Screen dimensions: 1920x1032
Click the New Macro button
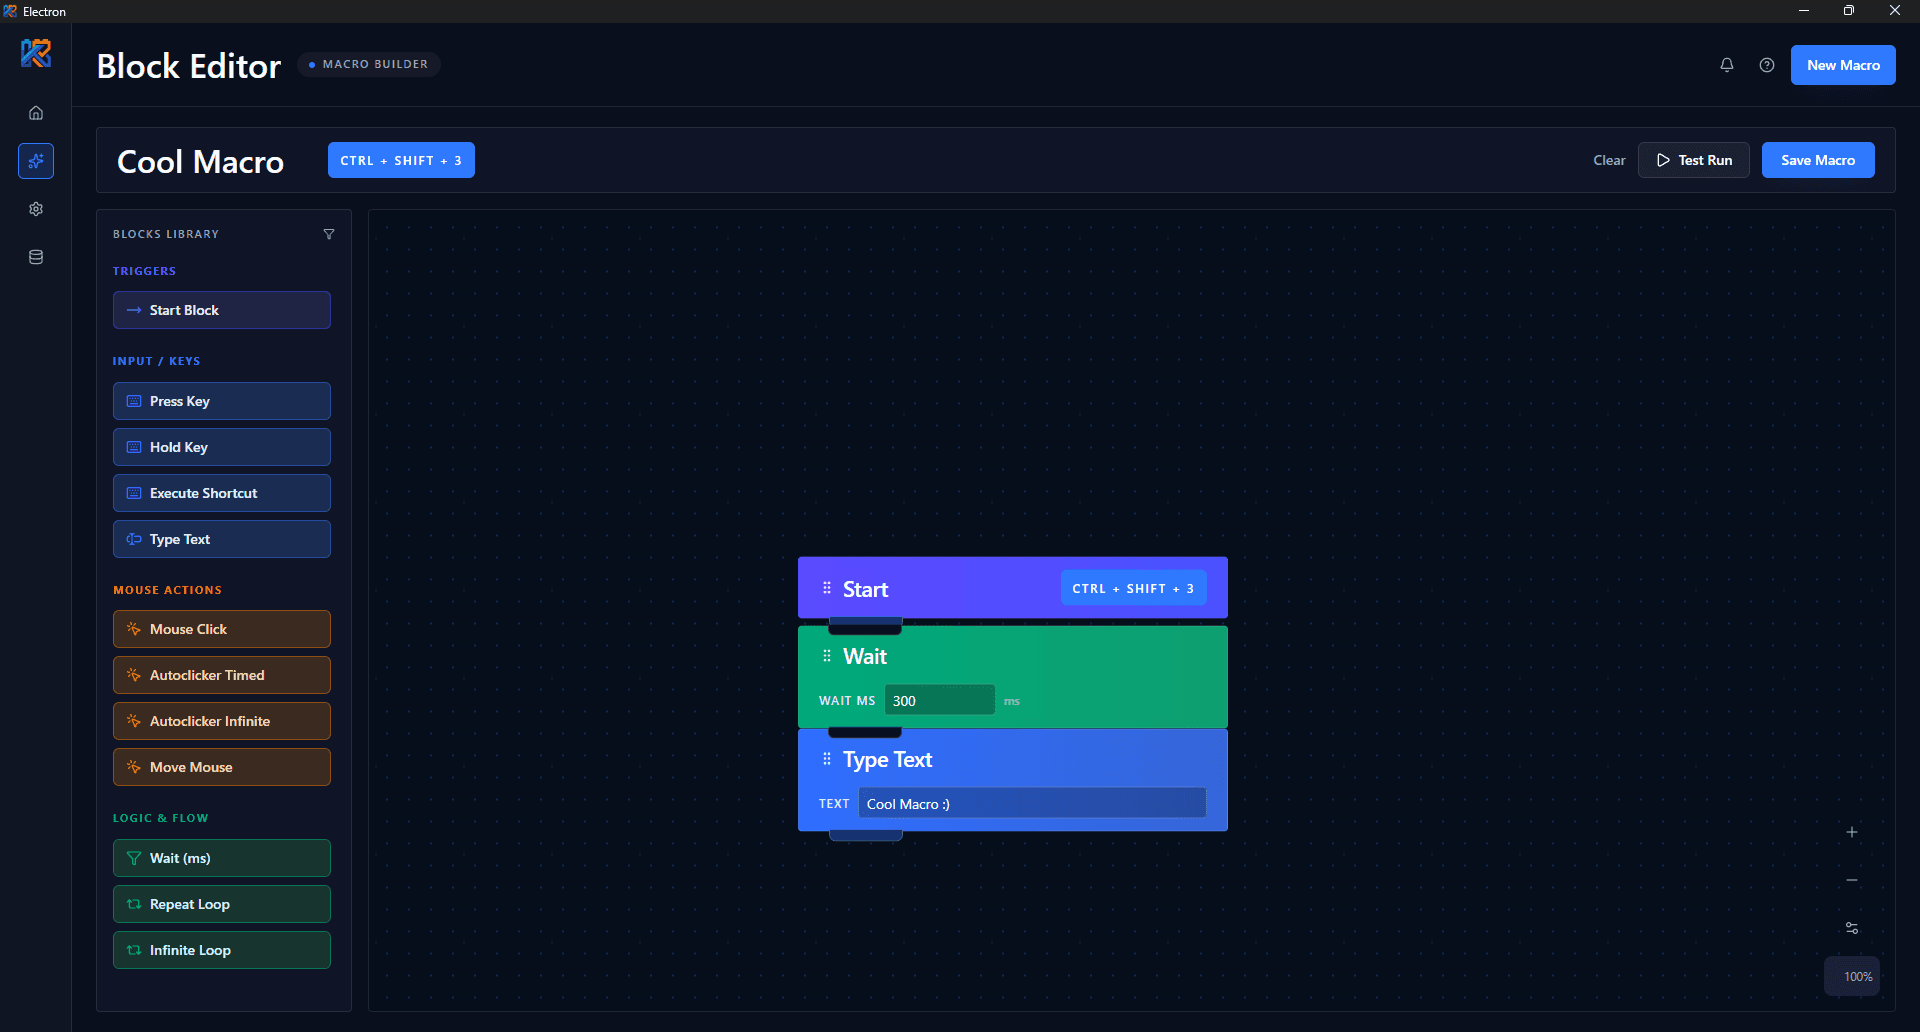1843,65
